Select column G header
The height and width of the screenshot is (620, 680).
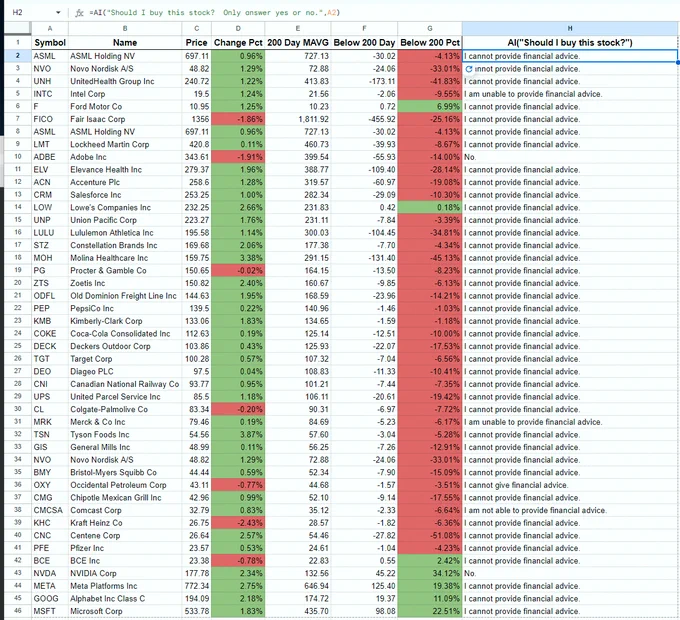click(429, 28)
